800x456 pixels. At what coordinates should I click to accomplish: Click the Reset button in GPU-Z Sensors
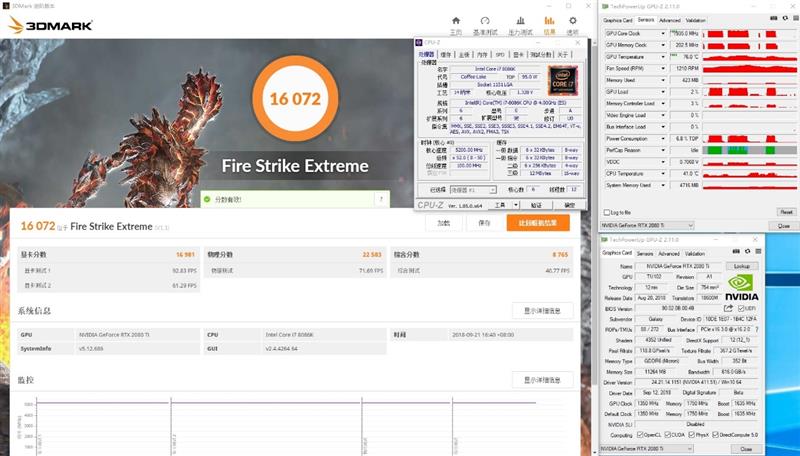click(786, 212)
